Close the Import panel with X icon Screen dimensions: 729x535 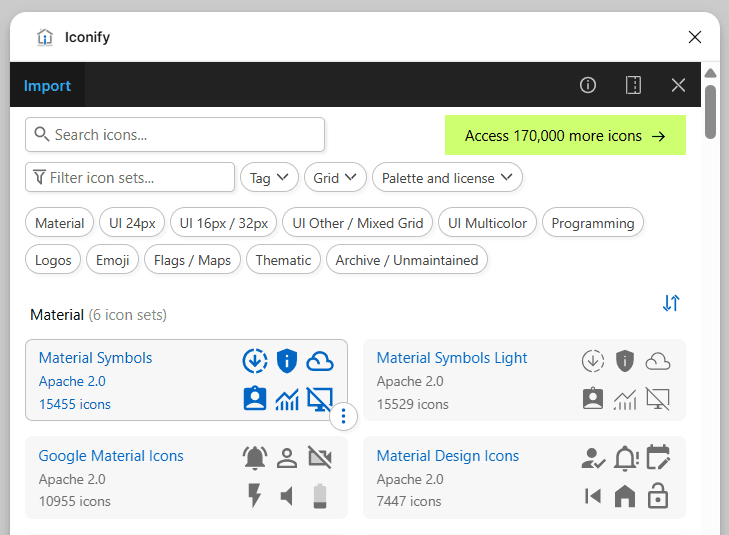pos(678,85)
